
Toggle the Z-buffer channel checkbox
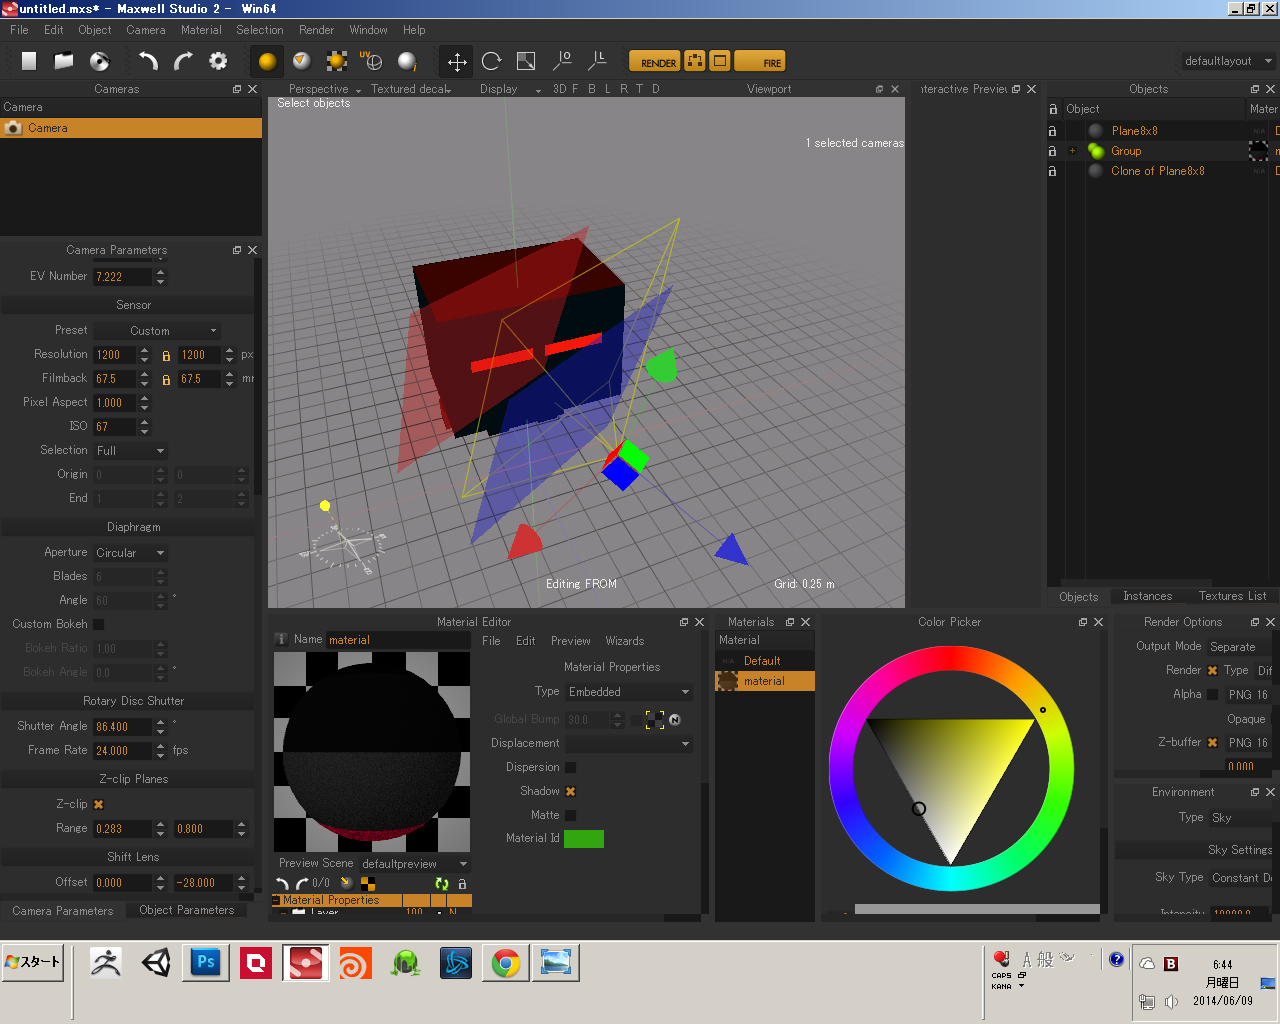coord(1212,742)
